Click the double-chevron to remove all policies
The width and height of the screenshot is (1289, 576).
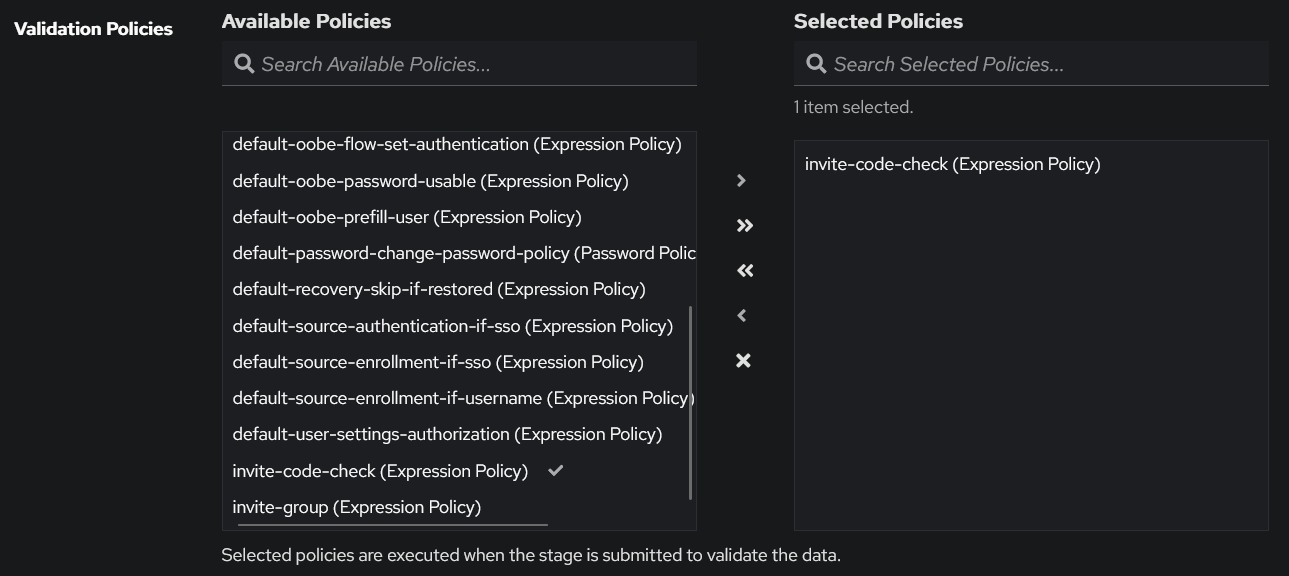click(x=743, y=270)
